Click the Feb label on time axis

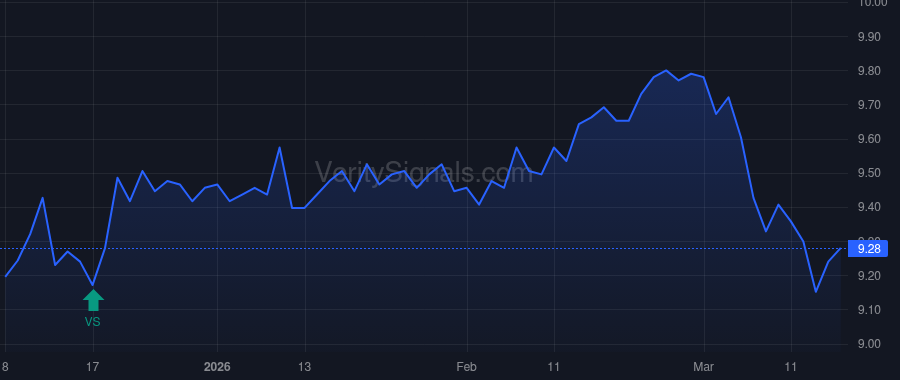pyautogui.click(x=467, y=367)
